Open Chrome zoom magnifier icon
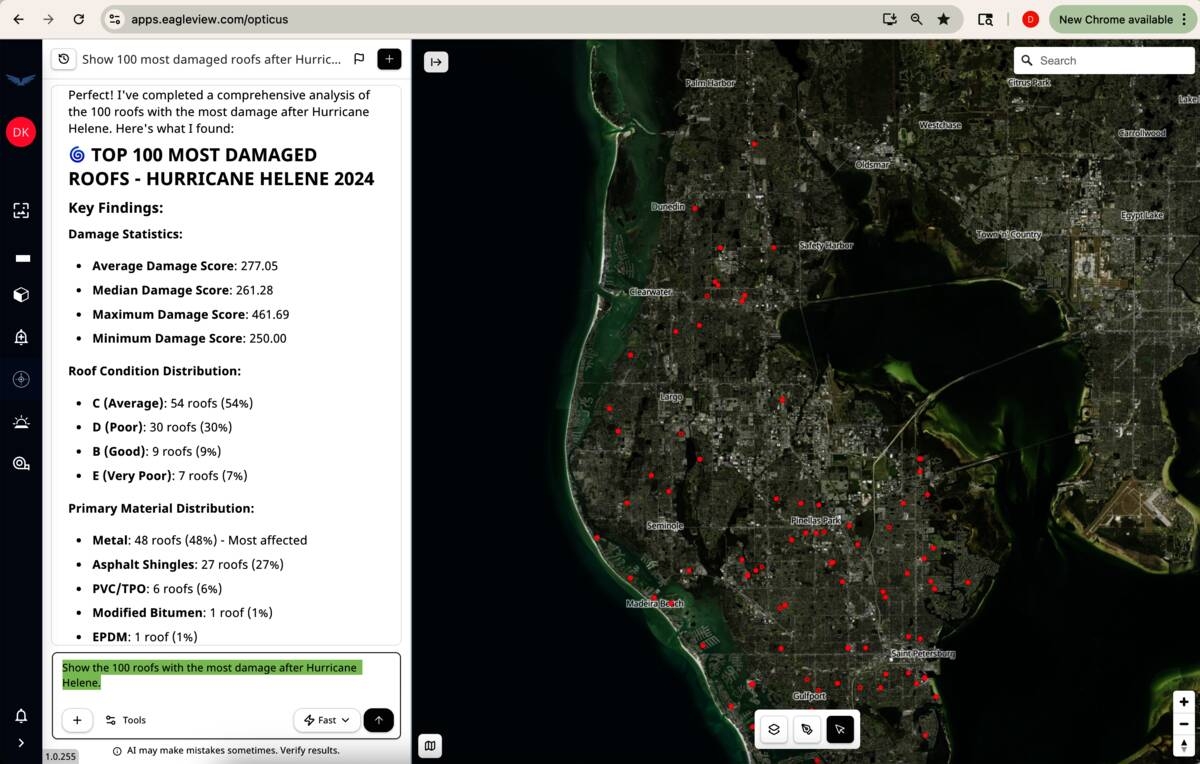The image size is (1200, 764). click(x=916, y=19)
